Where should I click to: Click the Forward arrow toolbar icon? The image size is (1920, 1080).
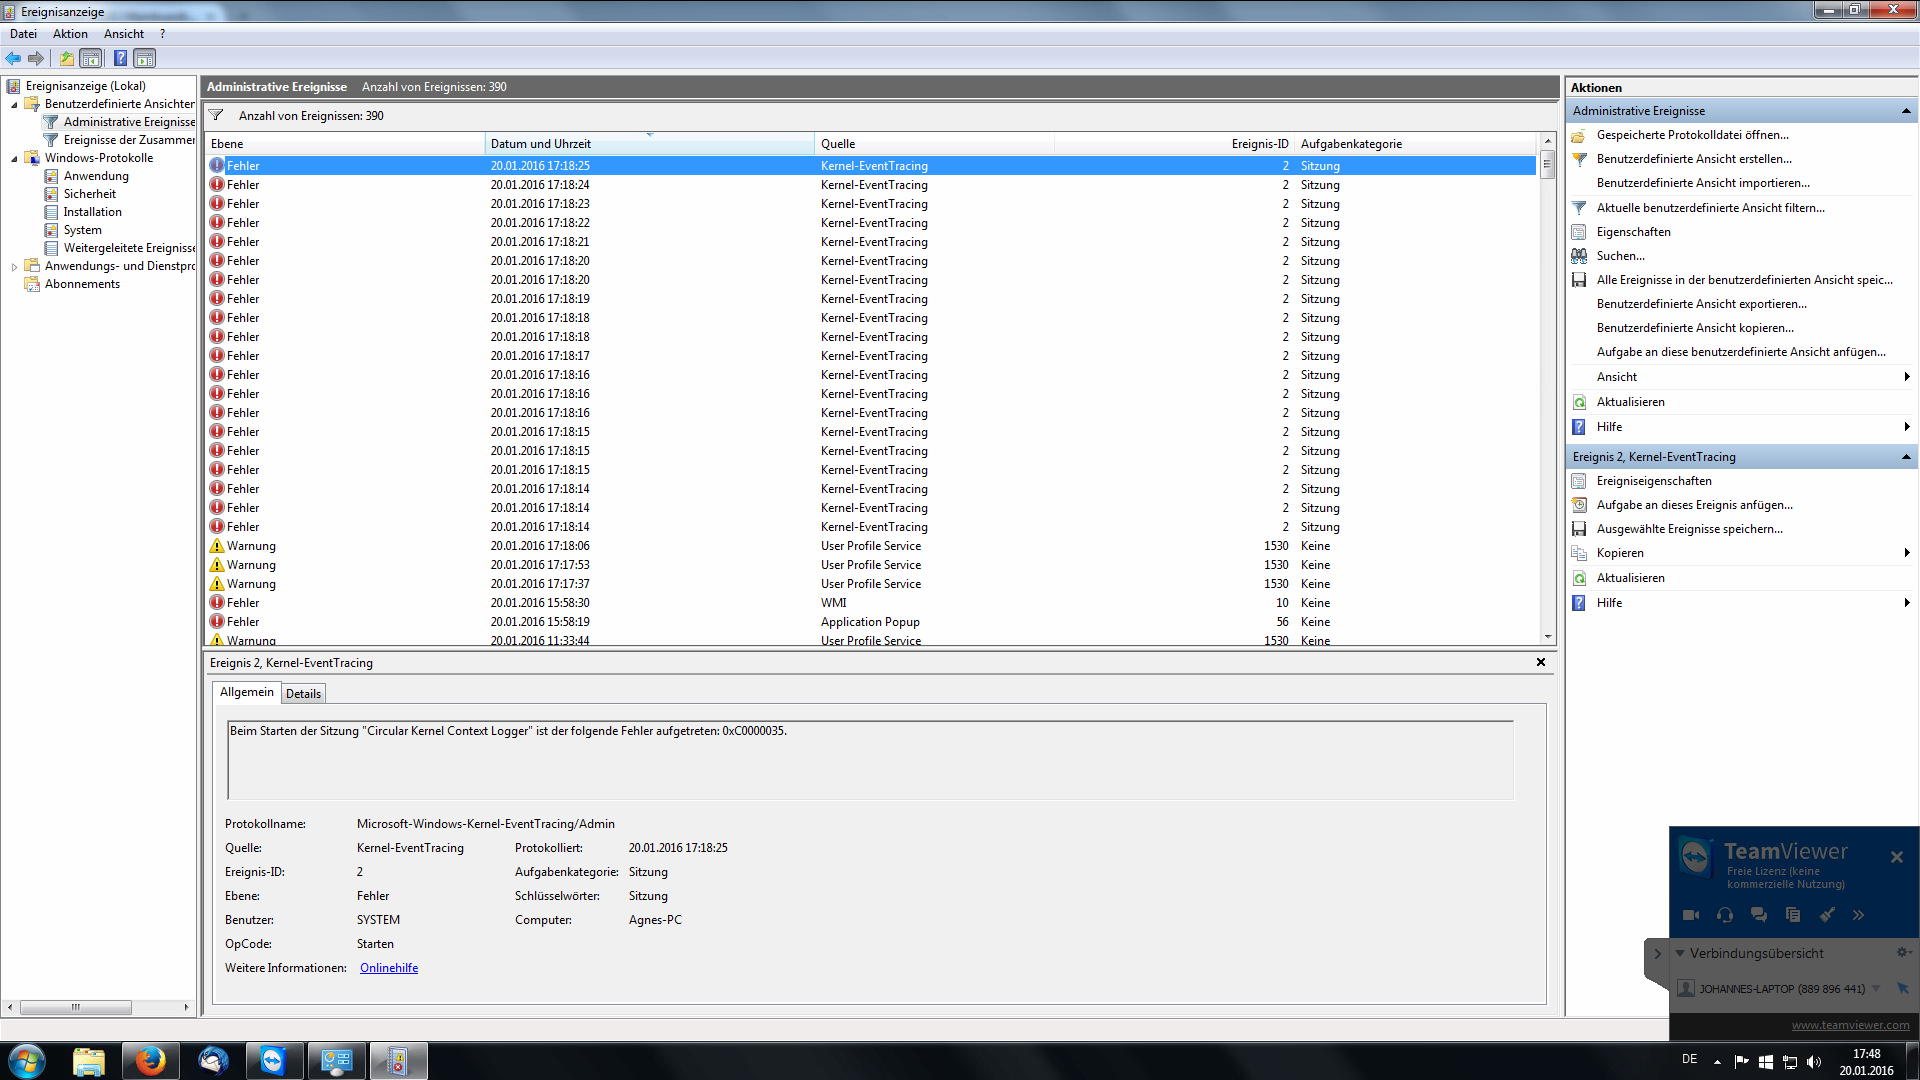pyautogui.click(x=36, y=58)
